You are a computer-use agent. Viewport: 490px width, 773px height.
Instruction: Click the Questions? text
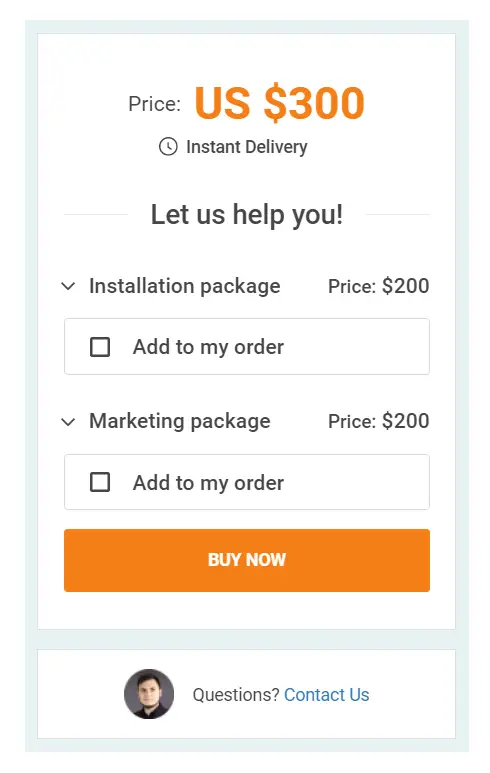[236, 695]
